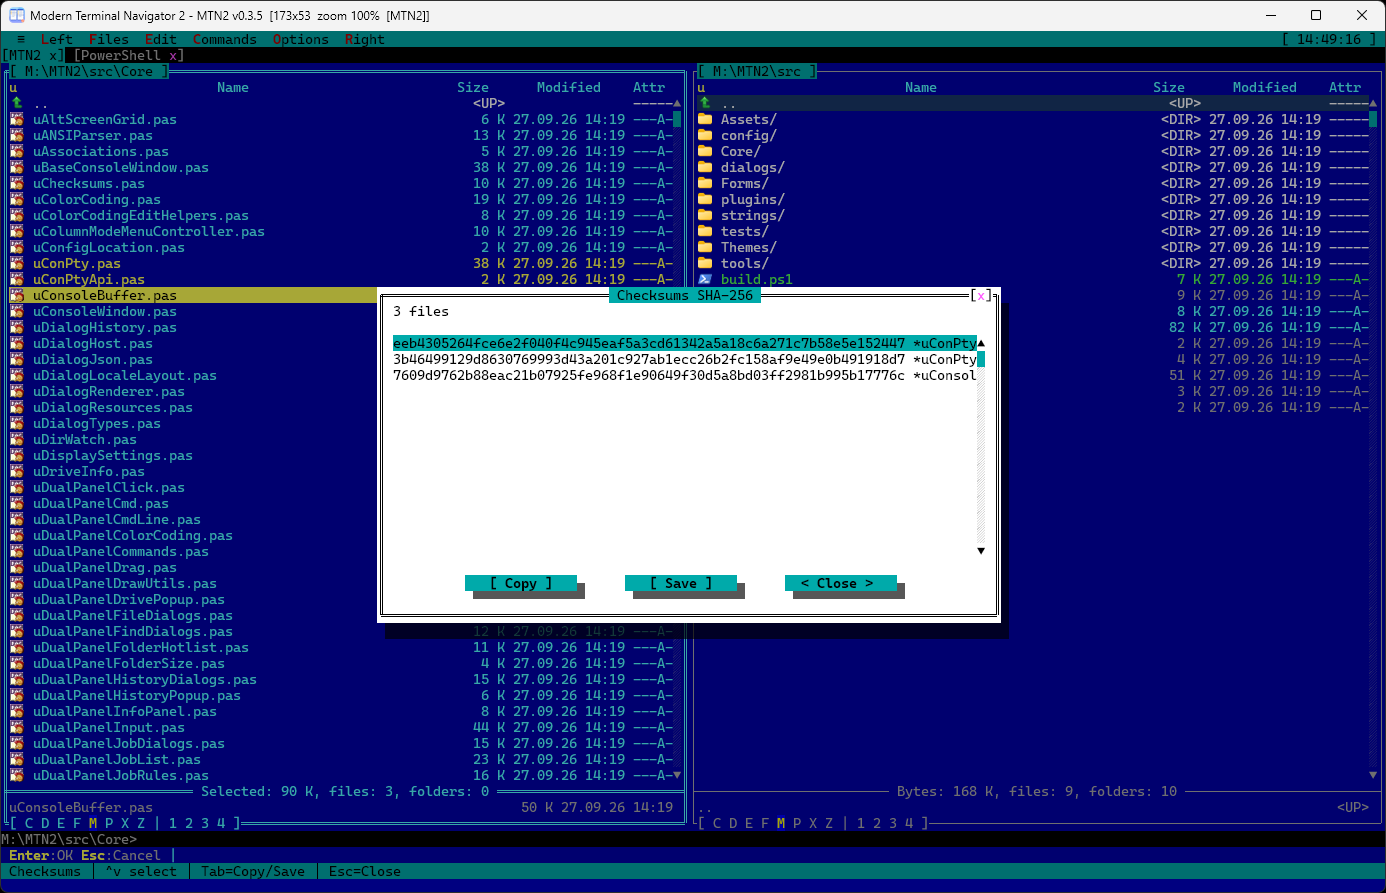Open the Files menu

pyautogui.click(x=109, y=39)
